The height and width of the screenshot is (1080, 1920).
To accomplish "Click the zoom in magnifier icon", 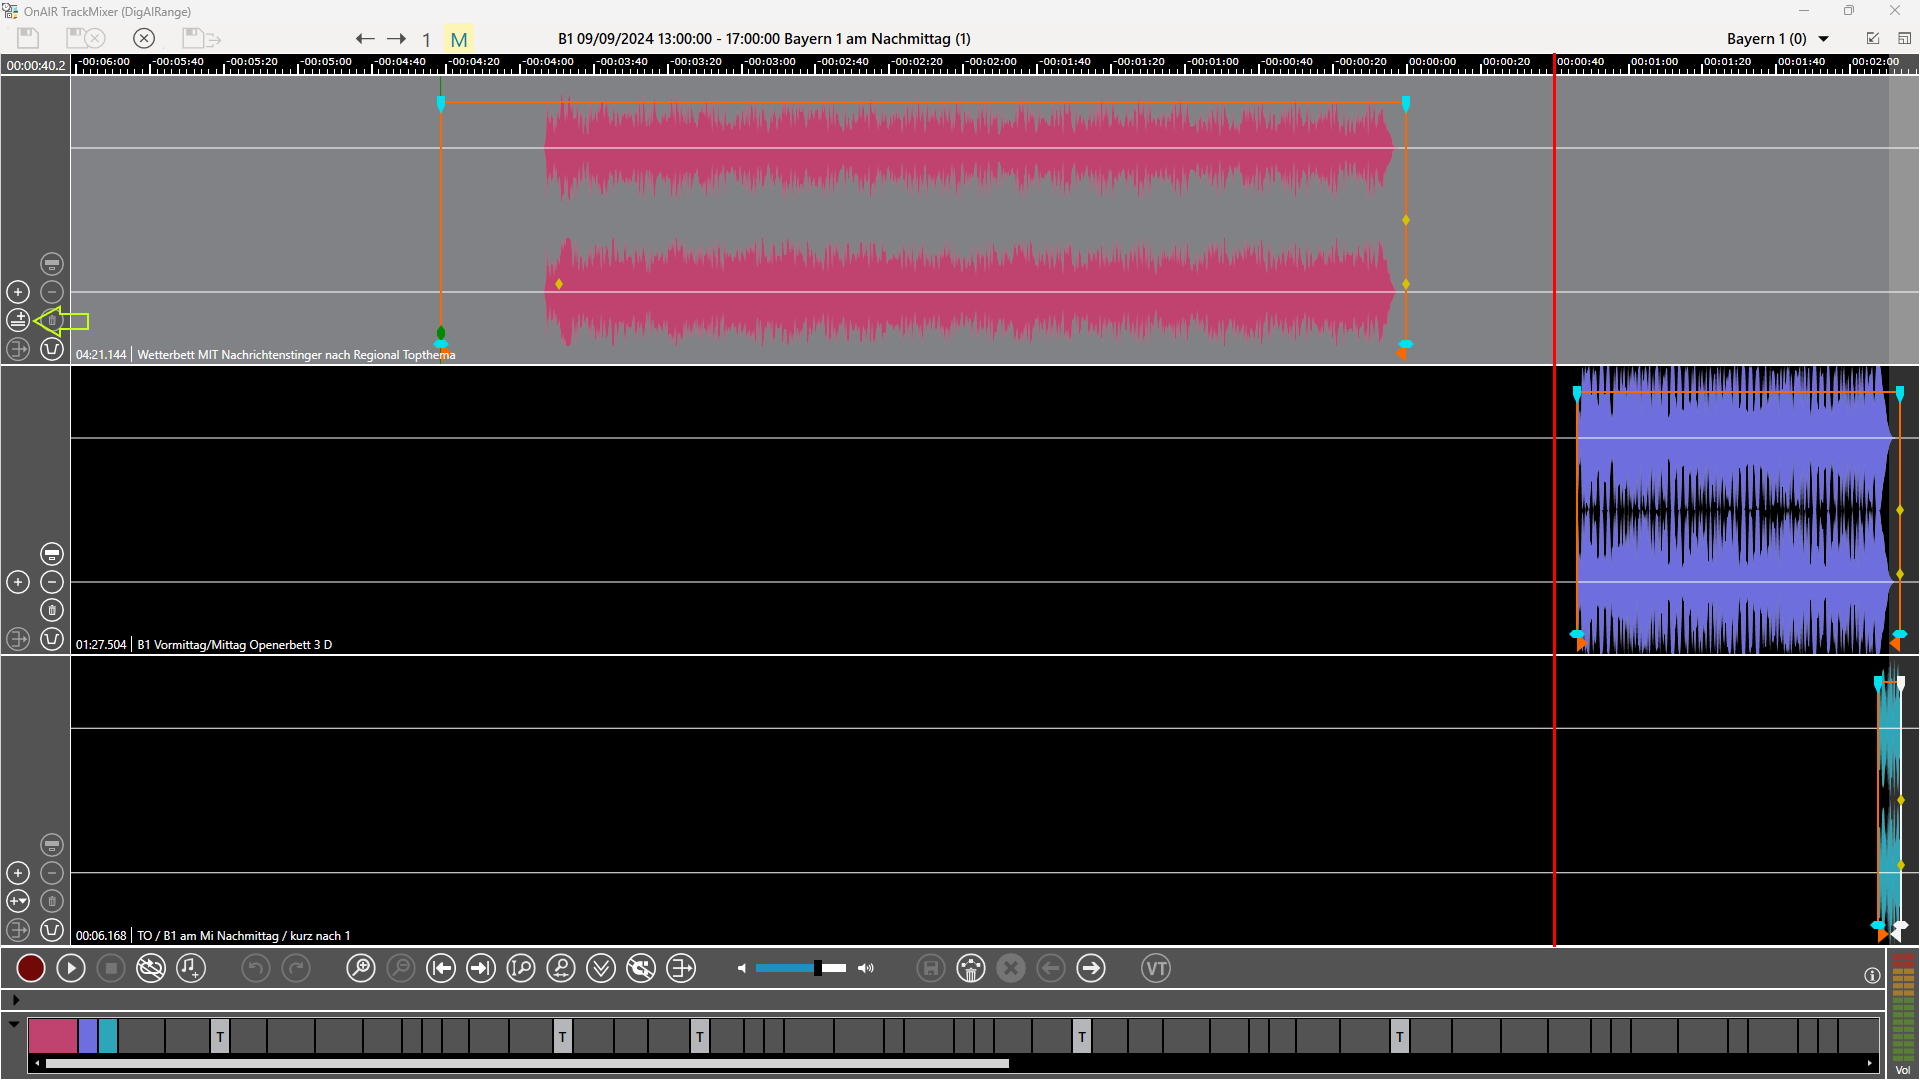I will coord(360,968).
